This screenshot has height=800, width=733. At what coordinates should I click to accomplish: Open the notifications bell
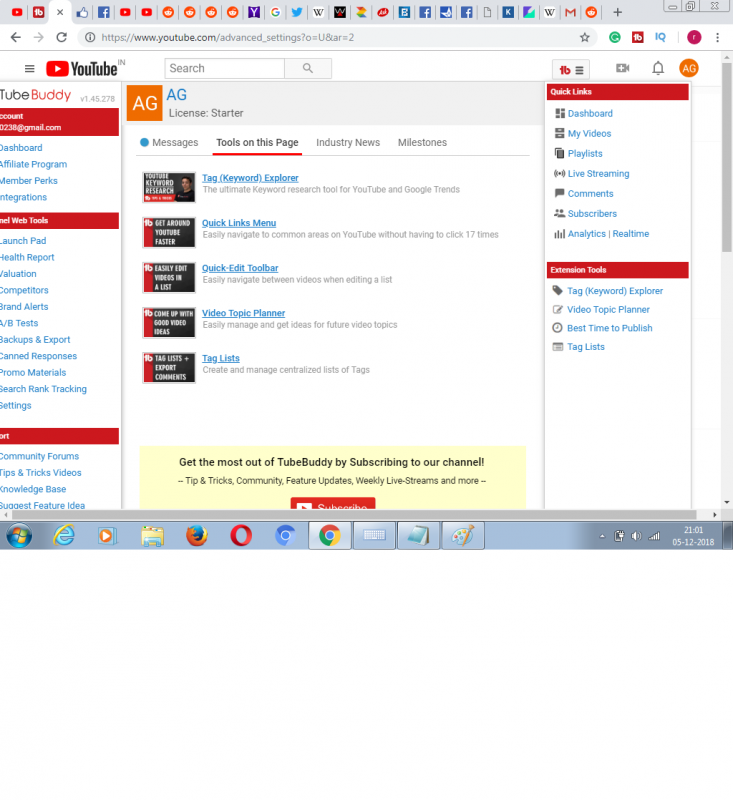(x=657, y=68)
